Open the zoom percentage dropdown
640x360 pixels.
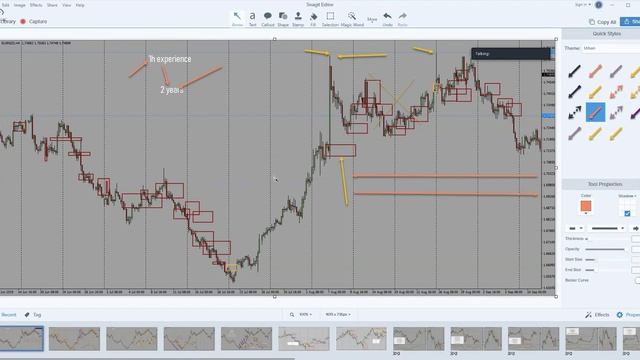[x=305, y=315]
